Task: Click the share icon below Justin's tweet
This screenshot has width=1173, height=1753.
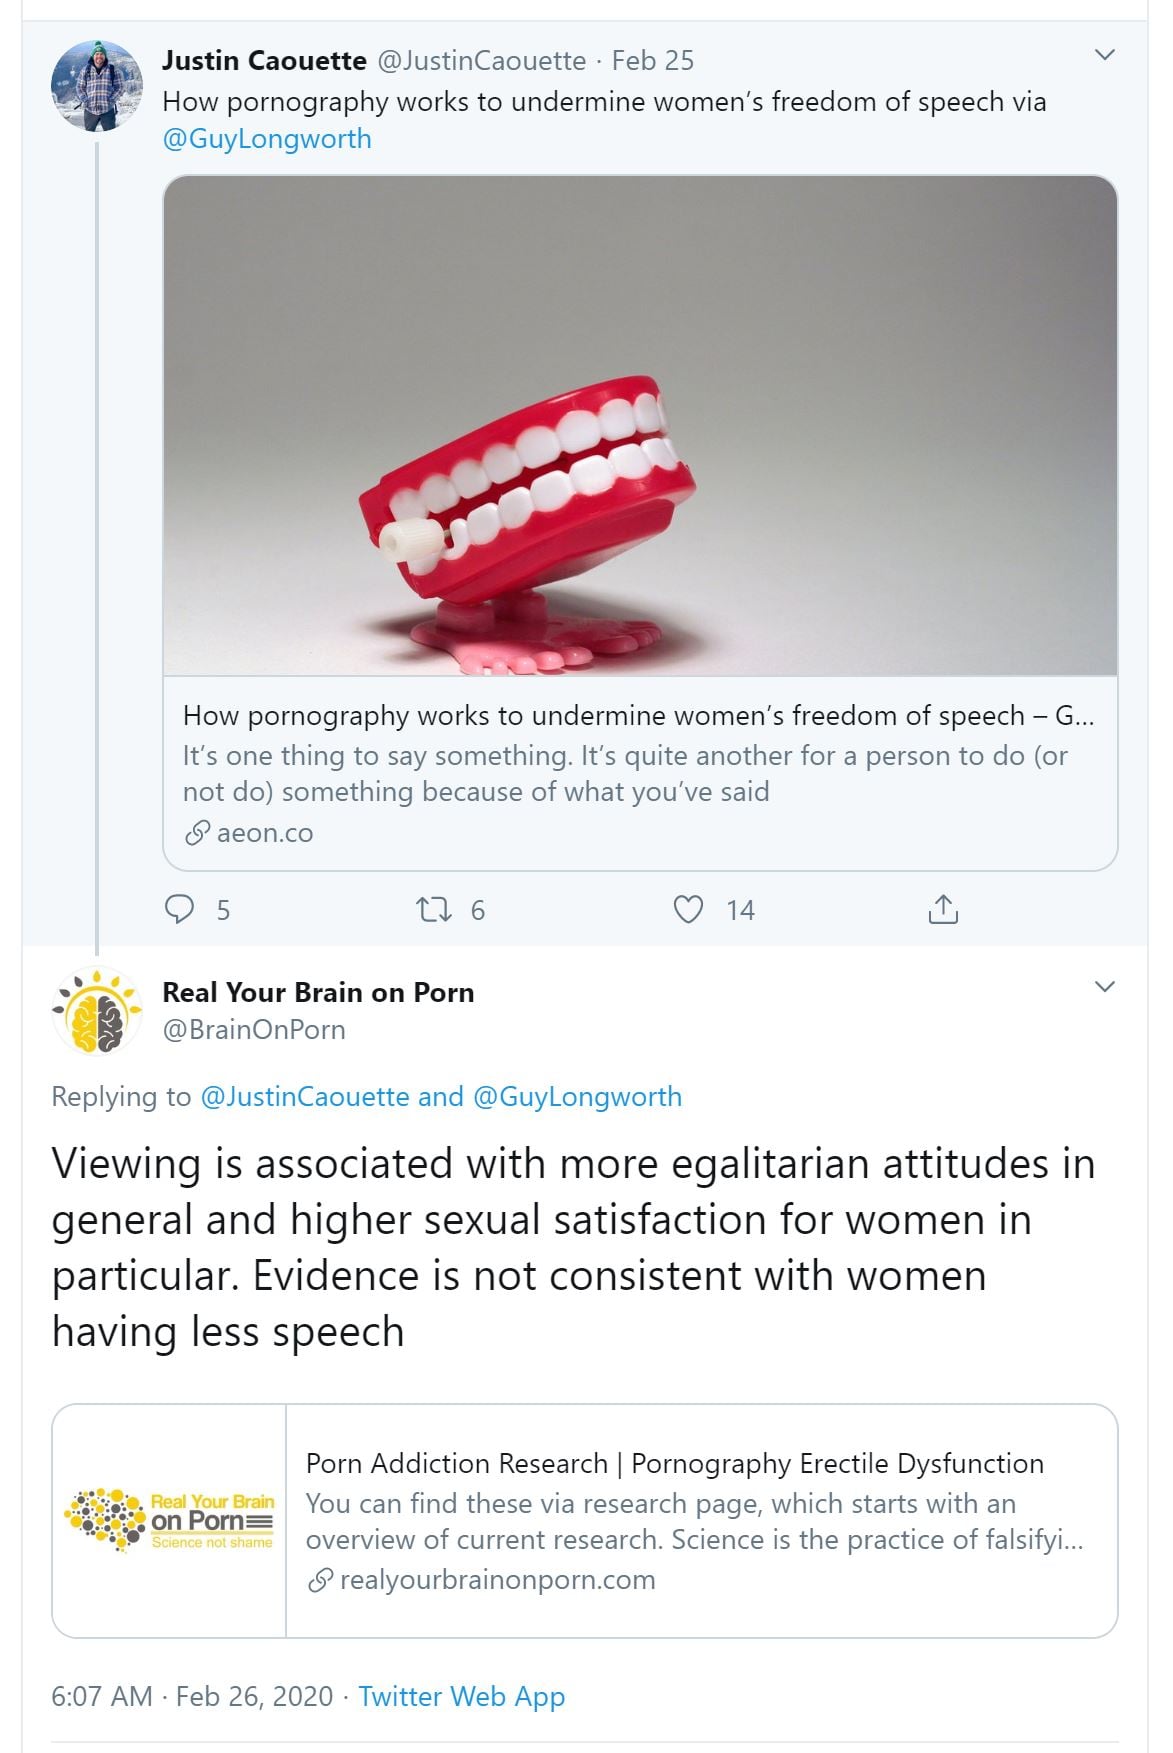Action: (x=943, y=909)
